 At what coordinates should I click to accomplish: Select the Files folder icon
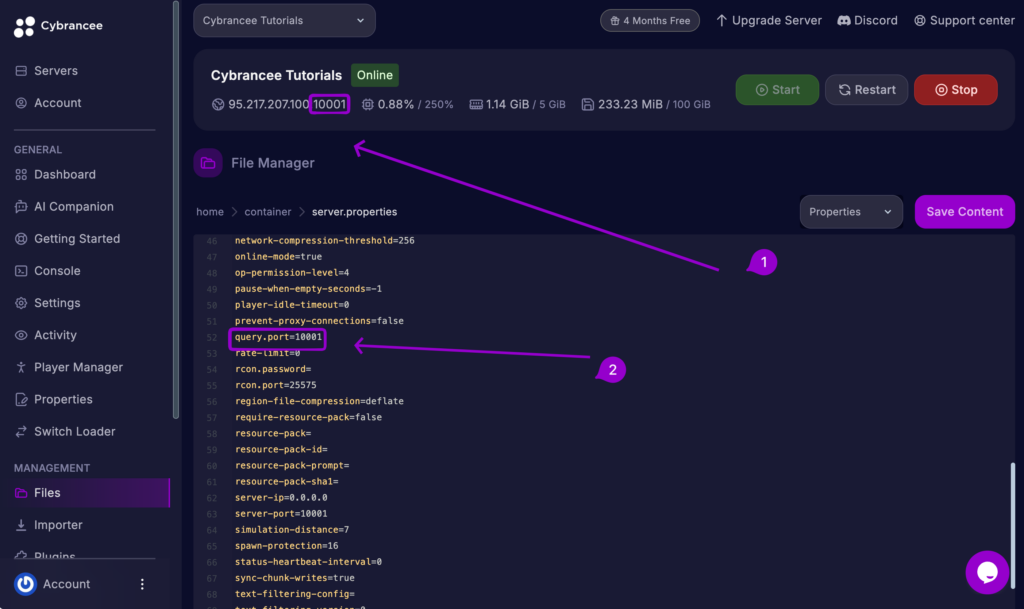click(x=21, y=493)
